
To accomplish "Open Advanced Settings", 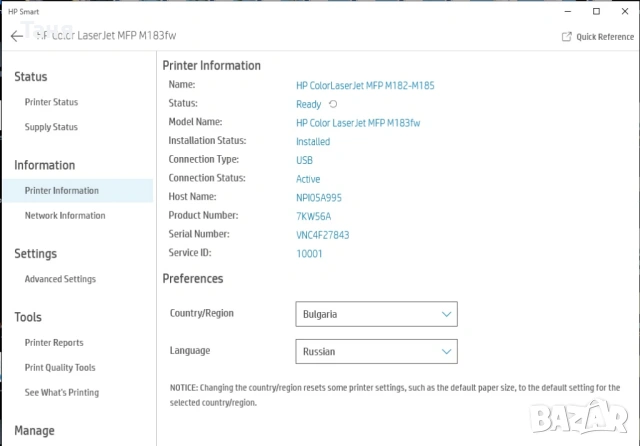I will pos(60,279).
